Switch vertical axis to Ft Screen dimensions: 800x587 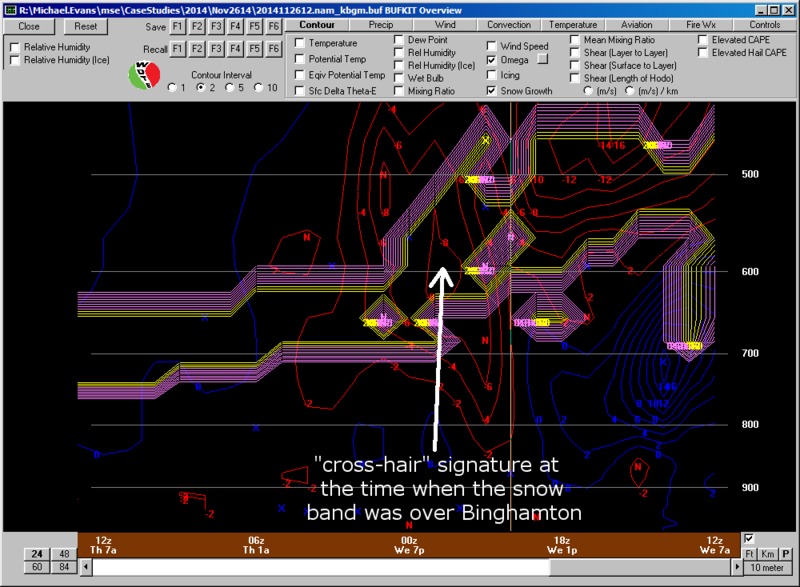click(749, 554)
